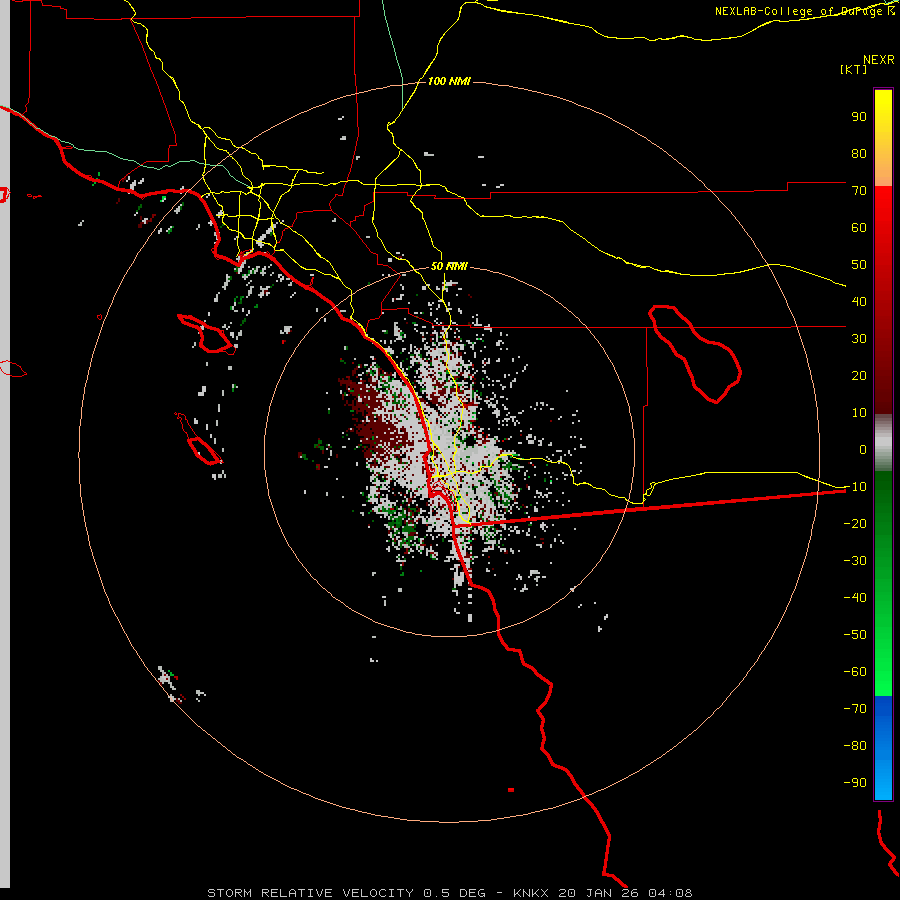This screenshot has width=900, height=900.
Task: Click the -20 value on the velocity scale
Action: pyautogui.click(x=855, y=524)
